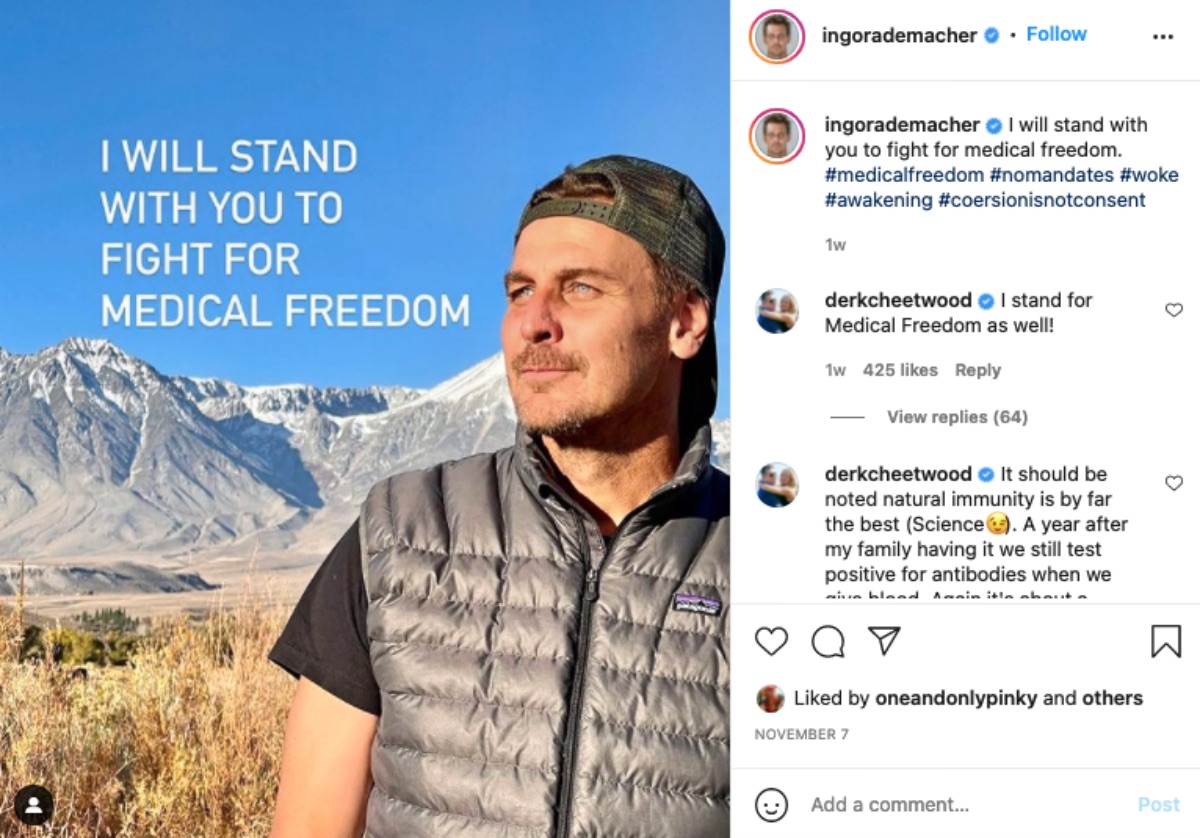Share post using the paper plane icon
1200x838 pixels.
[x=884, y=641]
